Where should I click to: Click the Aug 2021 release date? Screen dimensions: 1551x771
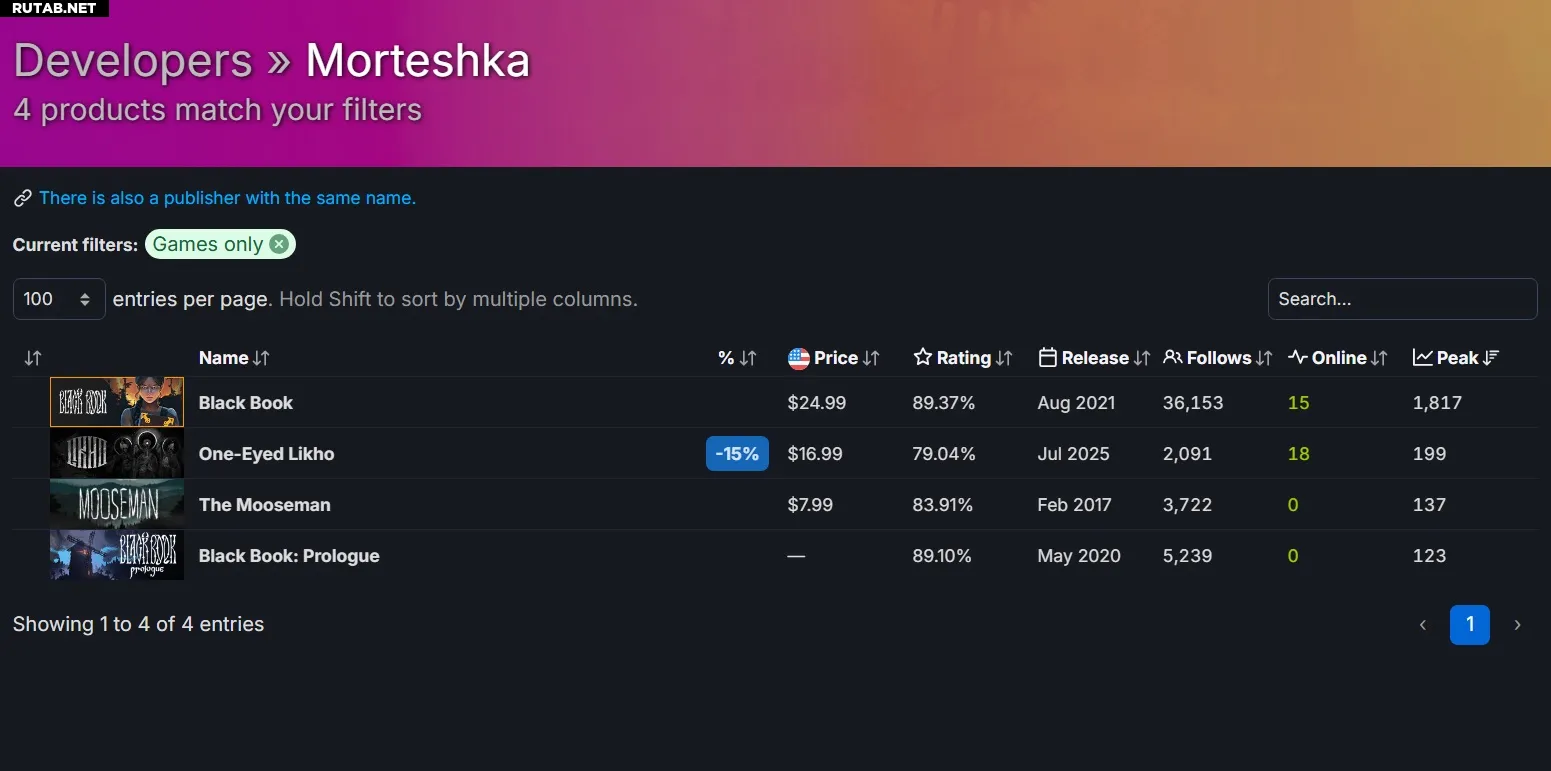(1076, 403)
